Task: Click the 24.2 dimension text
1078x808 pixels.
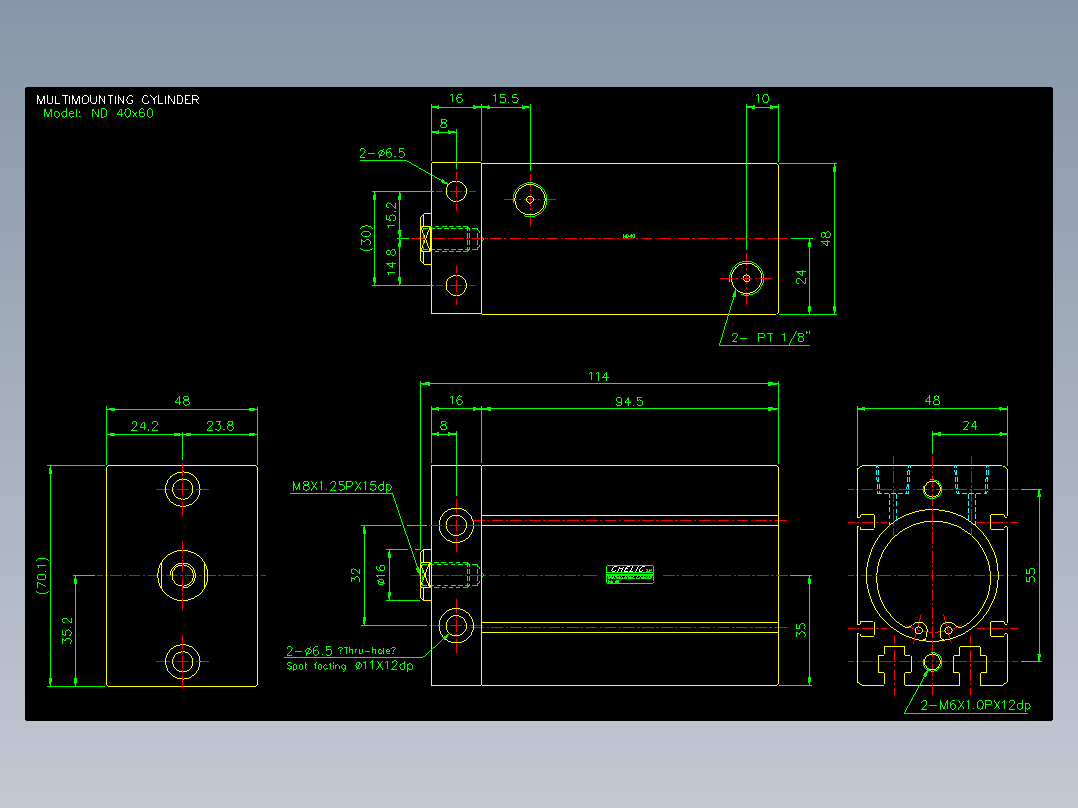Action: pyautogui.click(x=144, y=426)
